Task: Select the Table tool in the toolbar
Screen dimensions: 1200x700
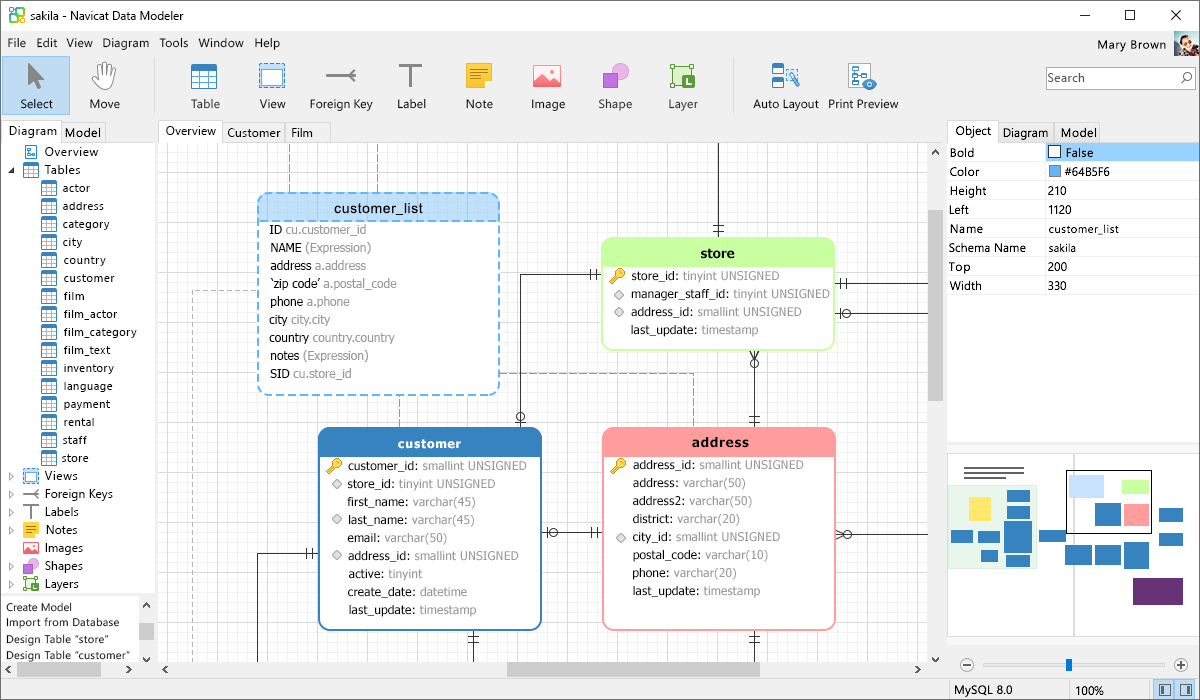Action: tap(204, 86)
